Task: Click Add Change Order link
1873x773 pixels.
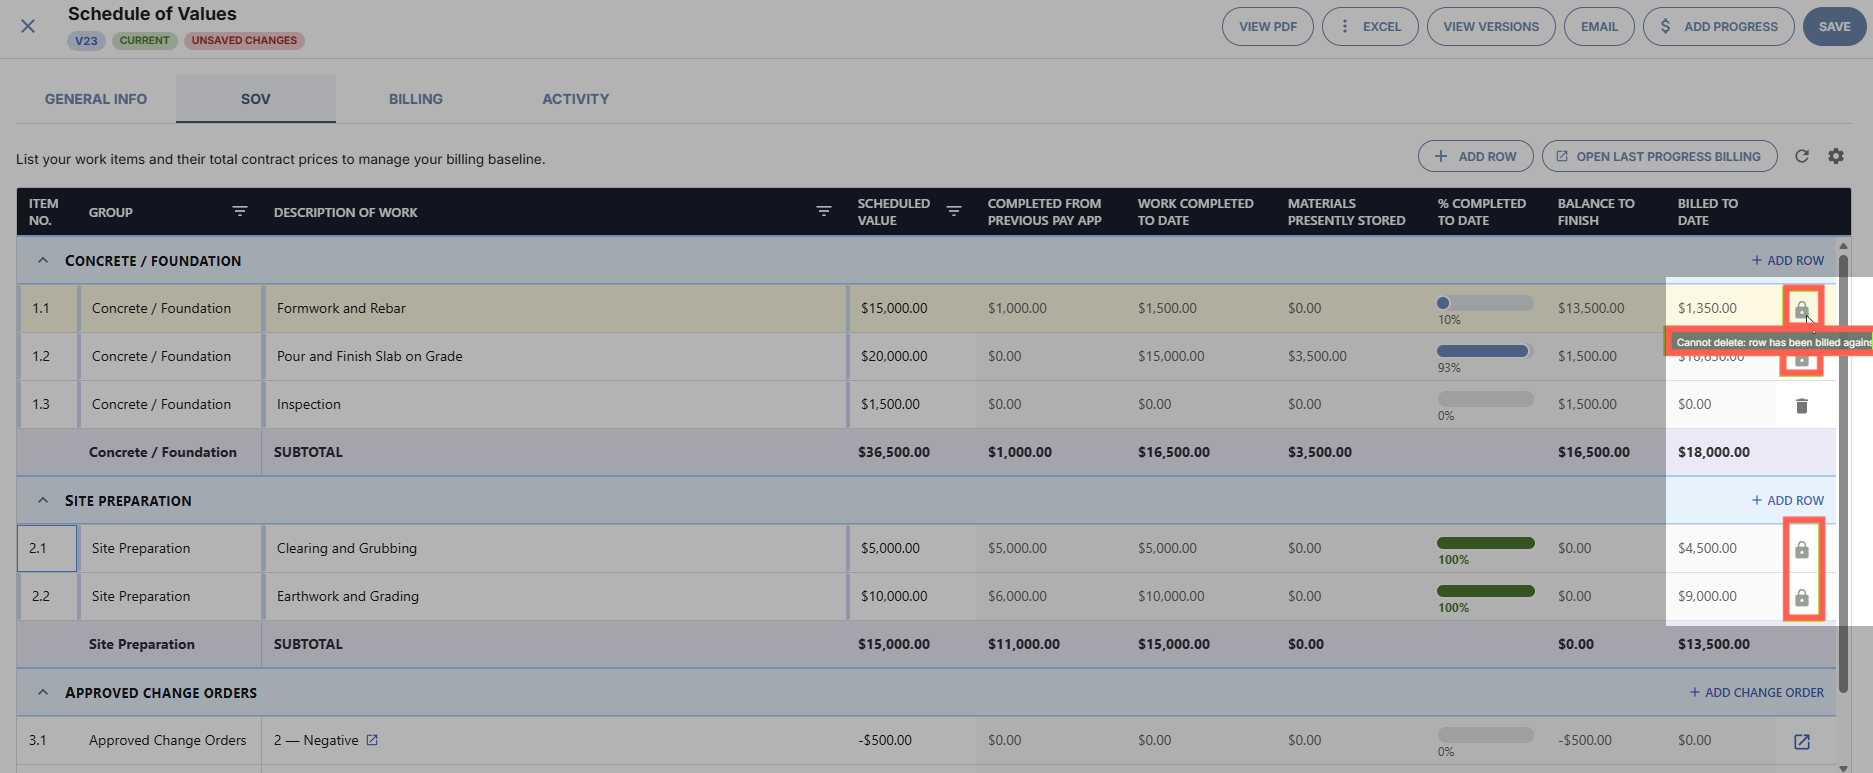Action: click(1756, 692)
